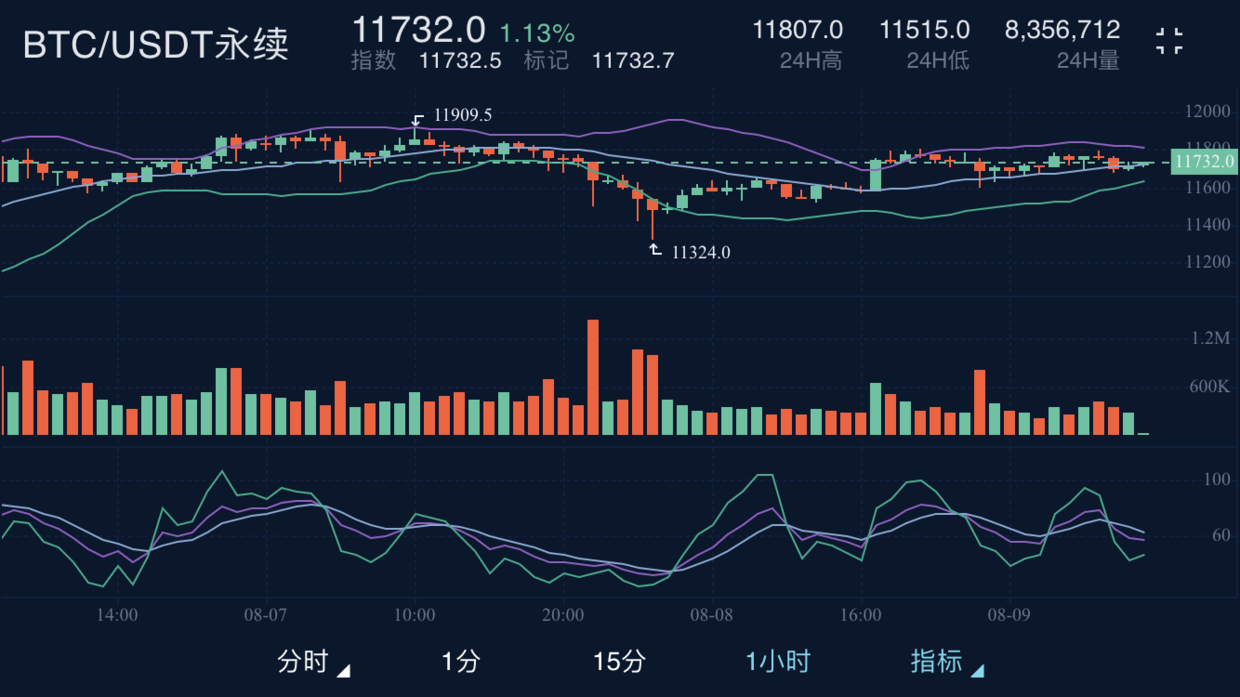Select the 指数 index price 11732.5
The width and height of the screenshot is (1240, 697).
click(460, 61)
